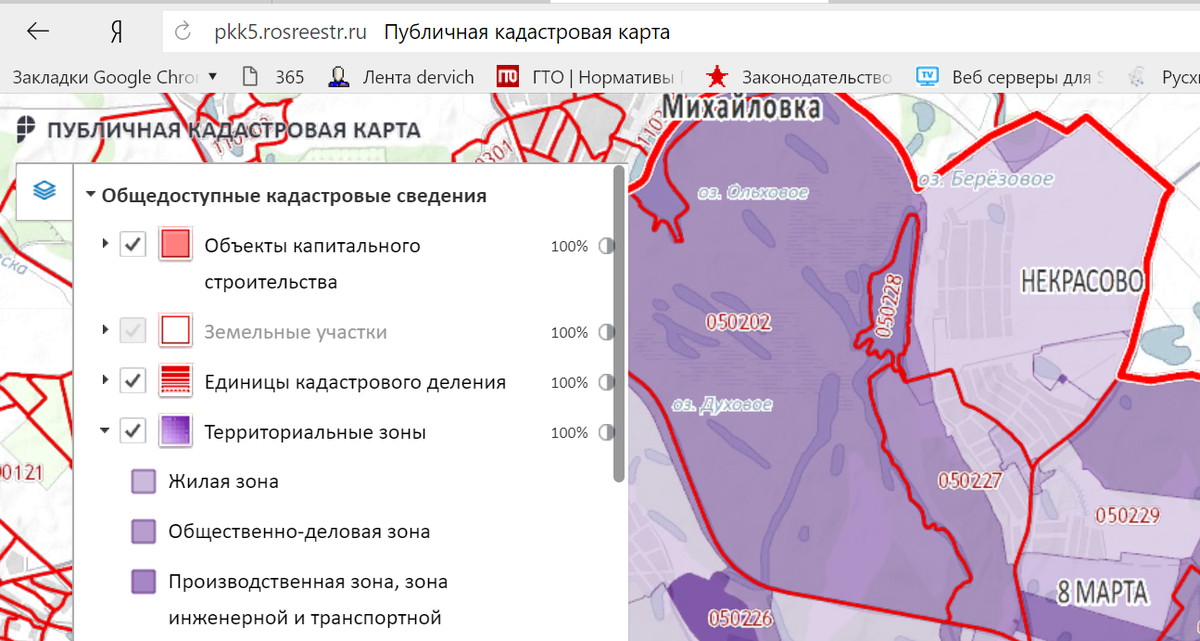Click Общественно-деловая зона color swatch
Screen dimensions: 1200x641
[x=144, y=533]
